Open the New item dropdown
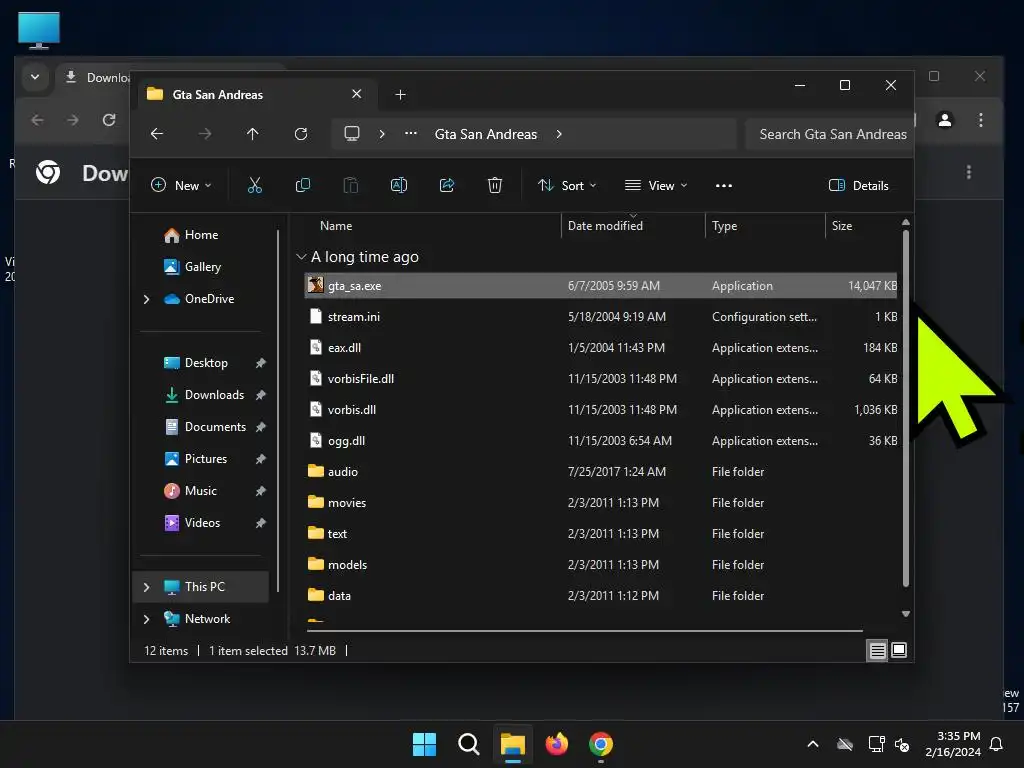Screen dimensions: 1024x768 tap(182, 185)
